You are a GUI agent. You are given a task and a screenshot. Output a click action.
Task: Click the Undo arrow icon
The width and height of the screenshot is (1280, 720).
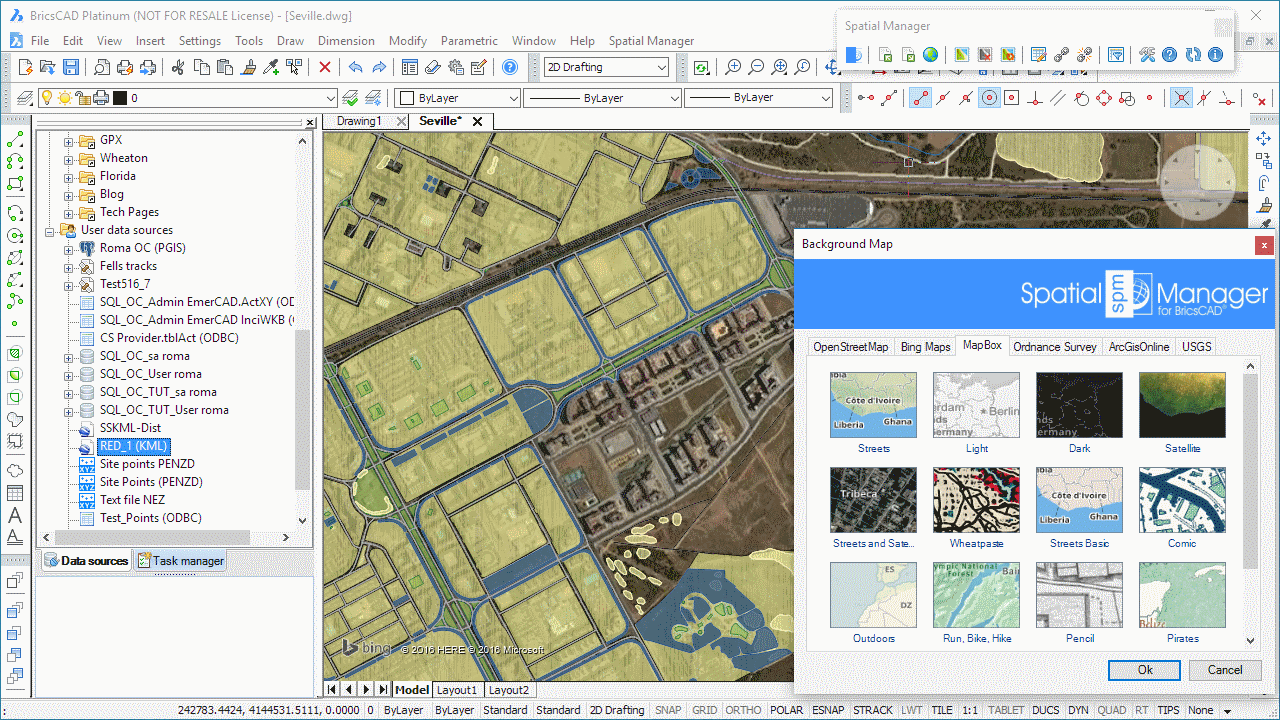click(355, 67)
